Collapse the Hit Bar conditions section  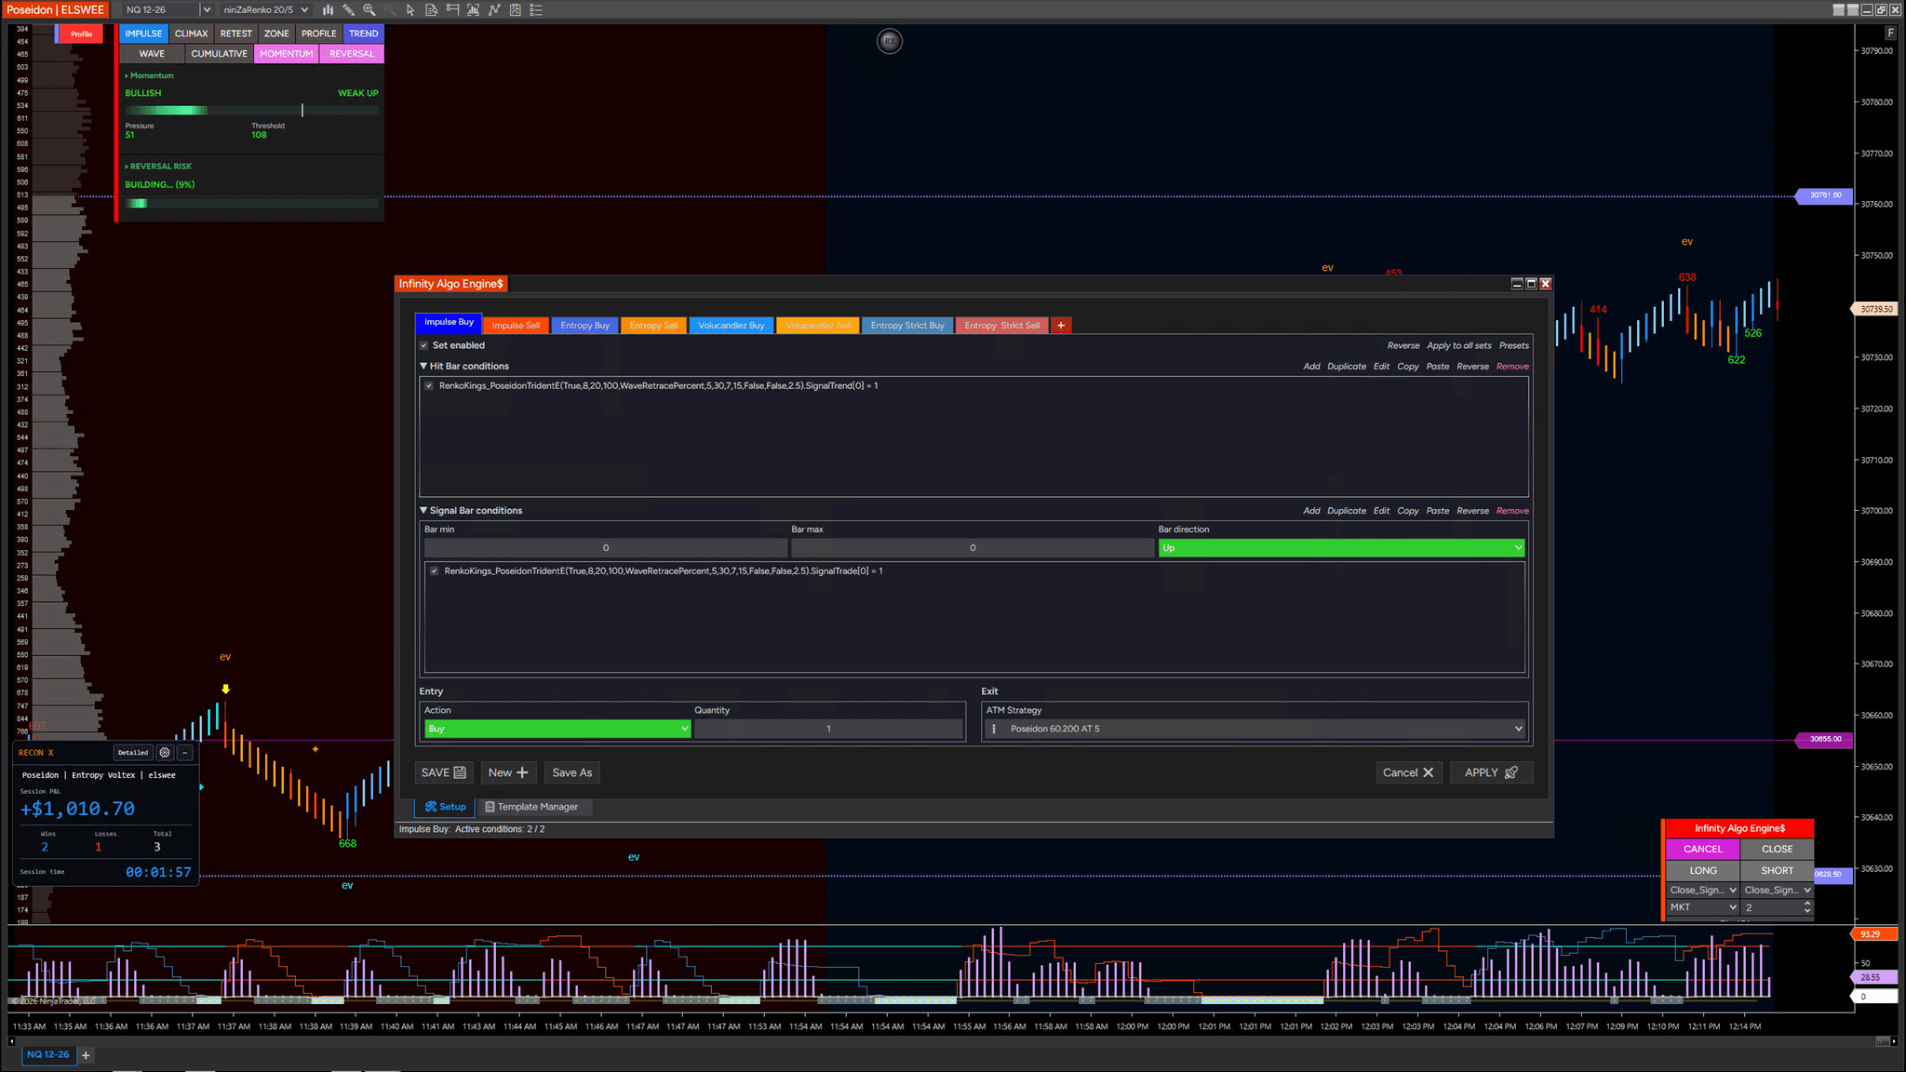[424, 367]
